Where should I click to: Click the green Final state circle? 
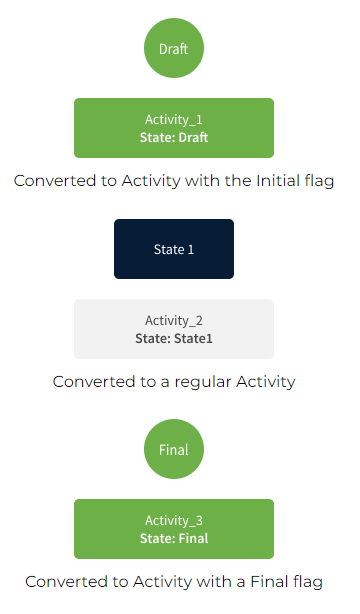click(174, 449)
